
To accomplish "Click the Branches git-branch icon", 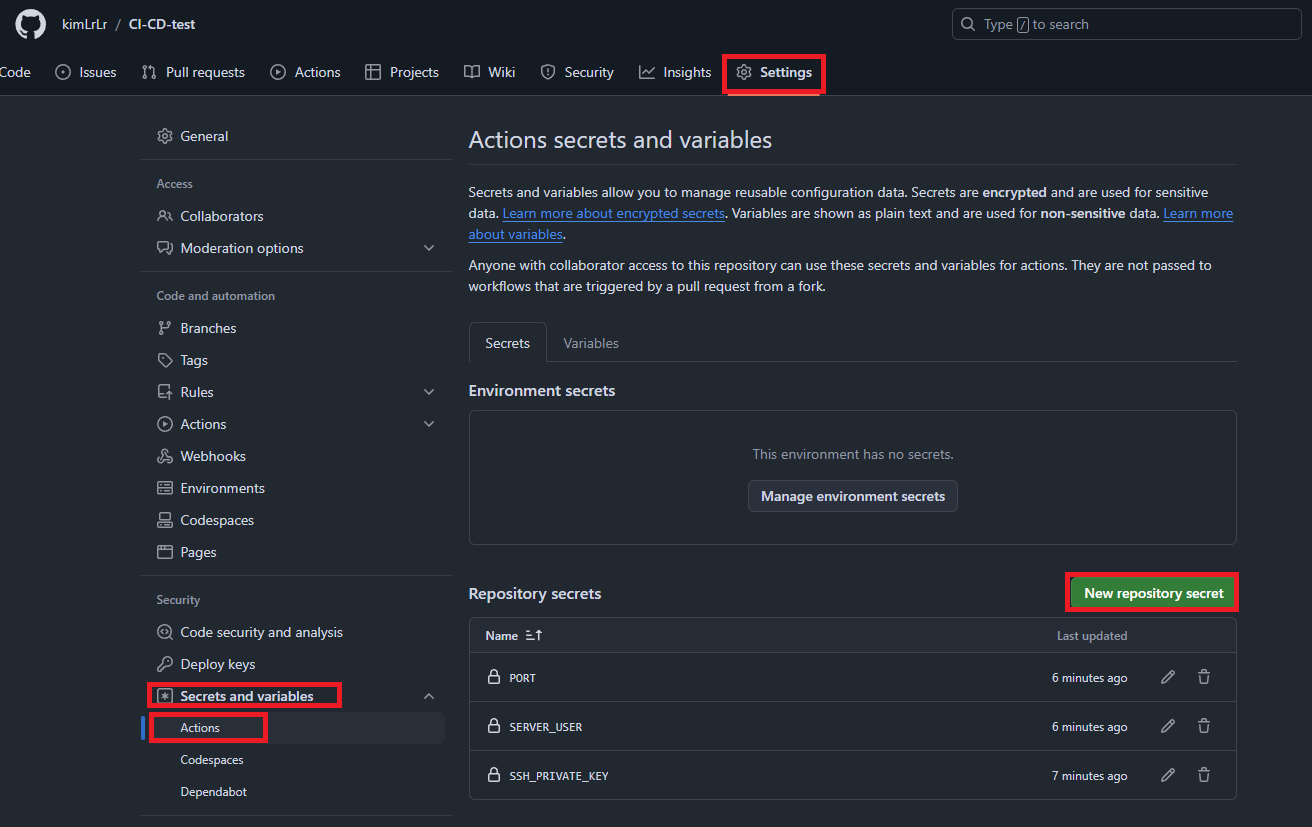I will [x=165, y=328].
